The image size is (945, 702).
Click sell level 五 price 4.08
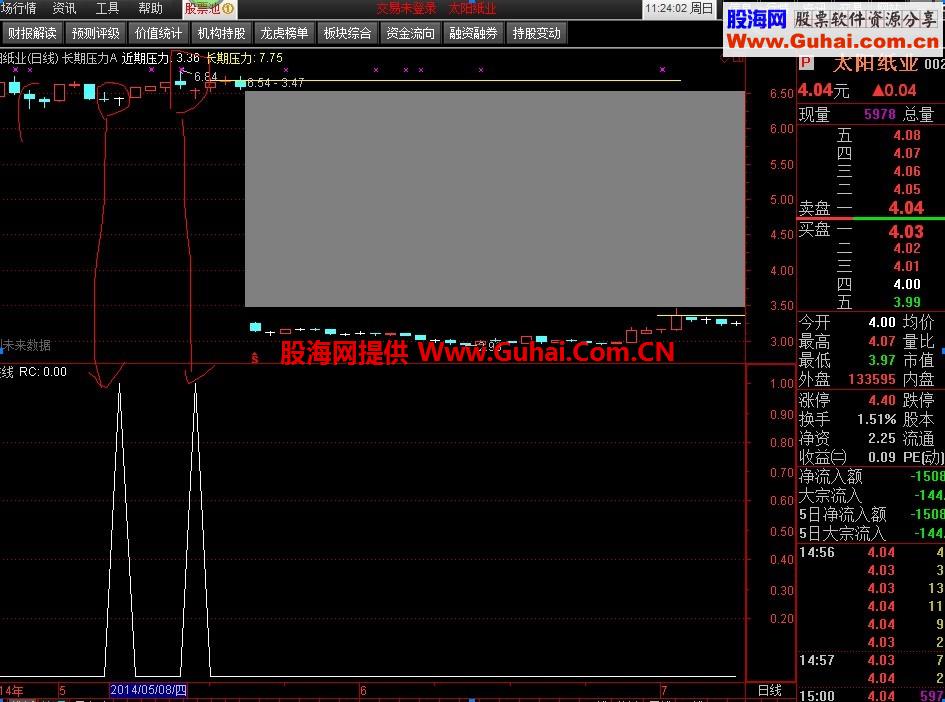tap(907, 135)
